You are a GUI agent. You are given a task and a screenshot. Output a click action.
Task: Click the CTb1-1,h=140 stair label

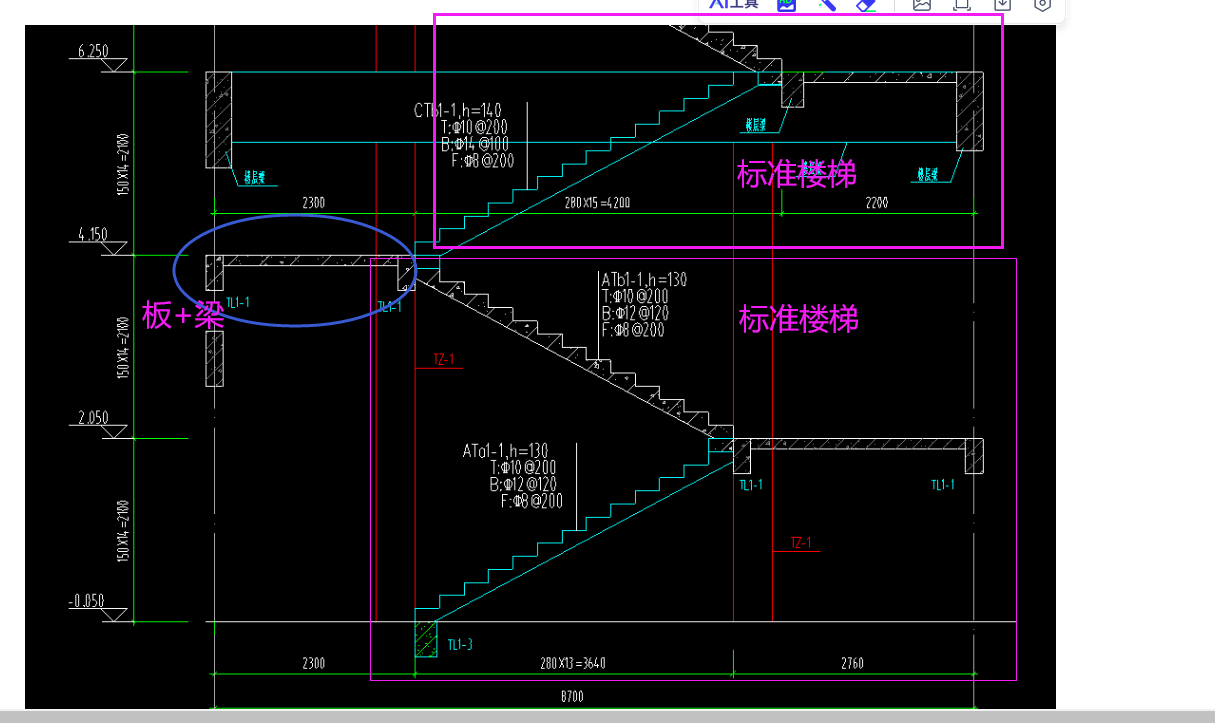coord(457,110)
